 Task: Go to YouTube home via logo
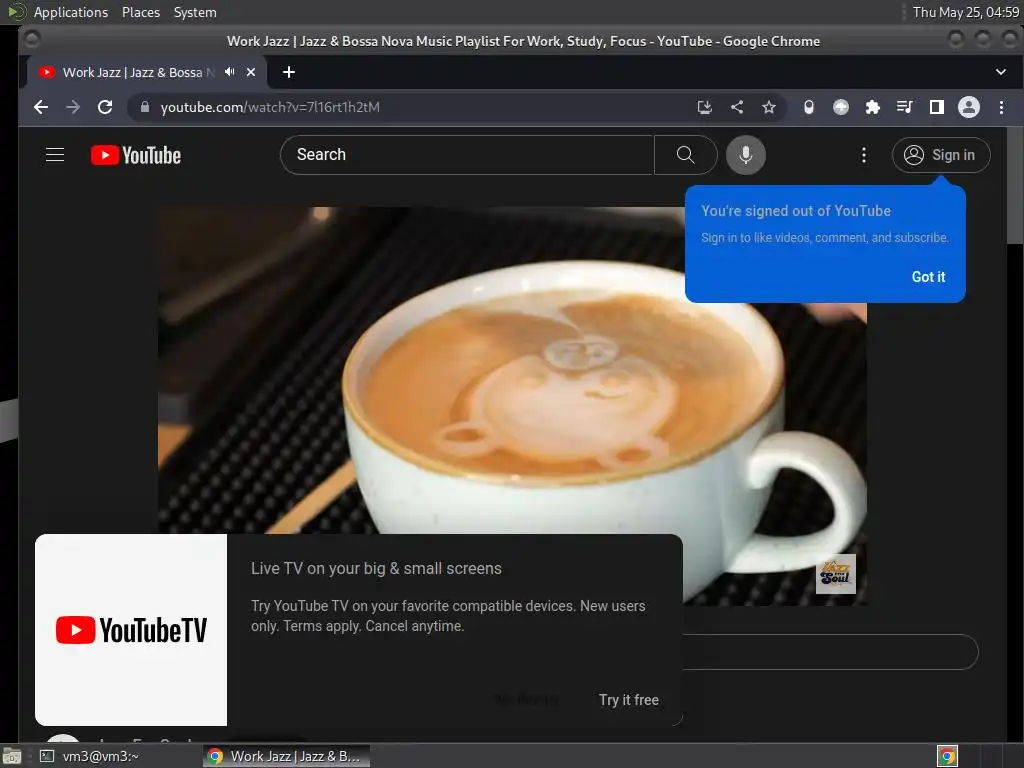coord(136,155)
